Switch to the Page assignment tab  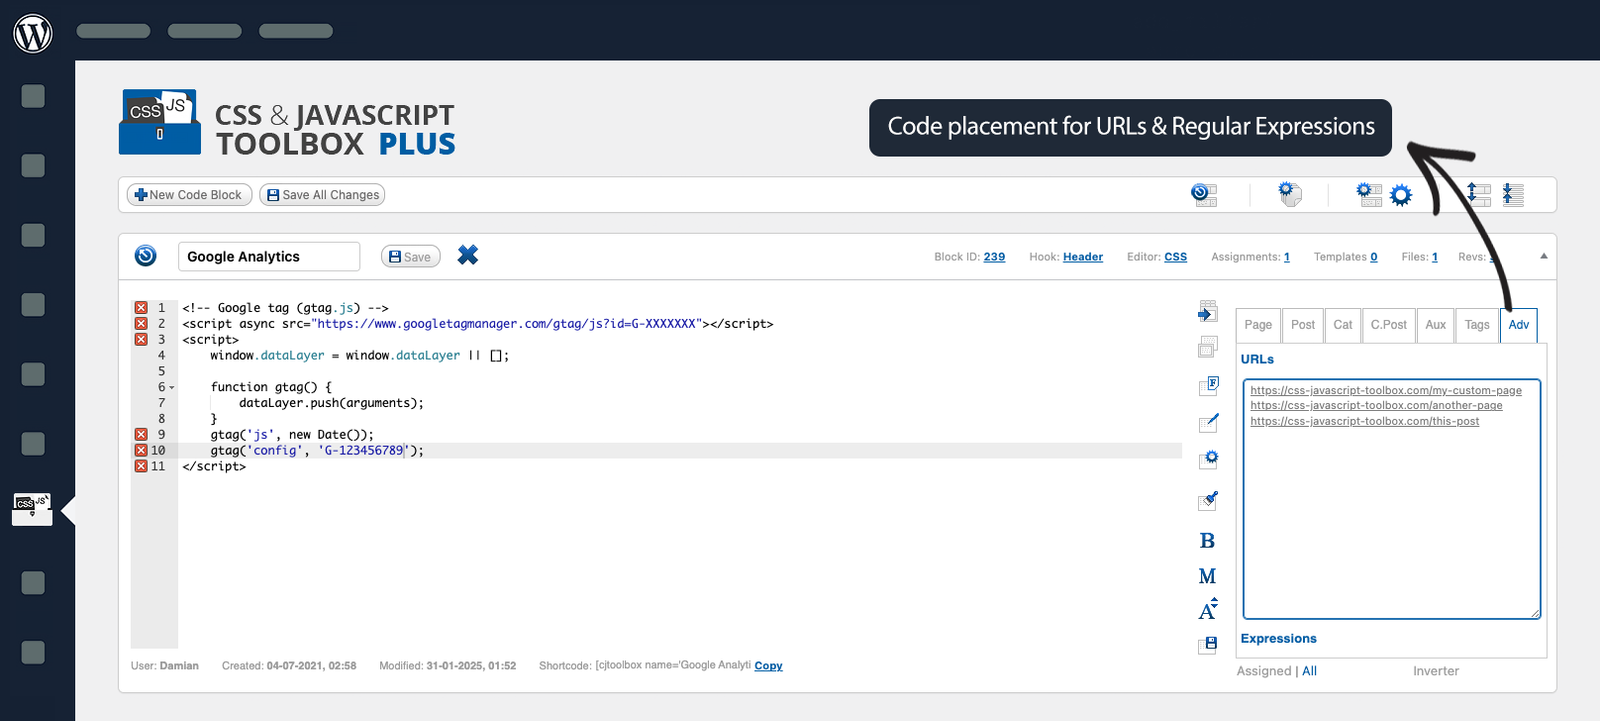(x=1258, y=325)
